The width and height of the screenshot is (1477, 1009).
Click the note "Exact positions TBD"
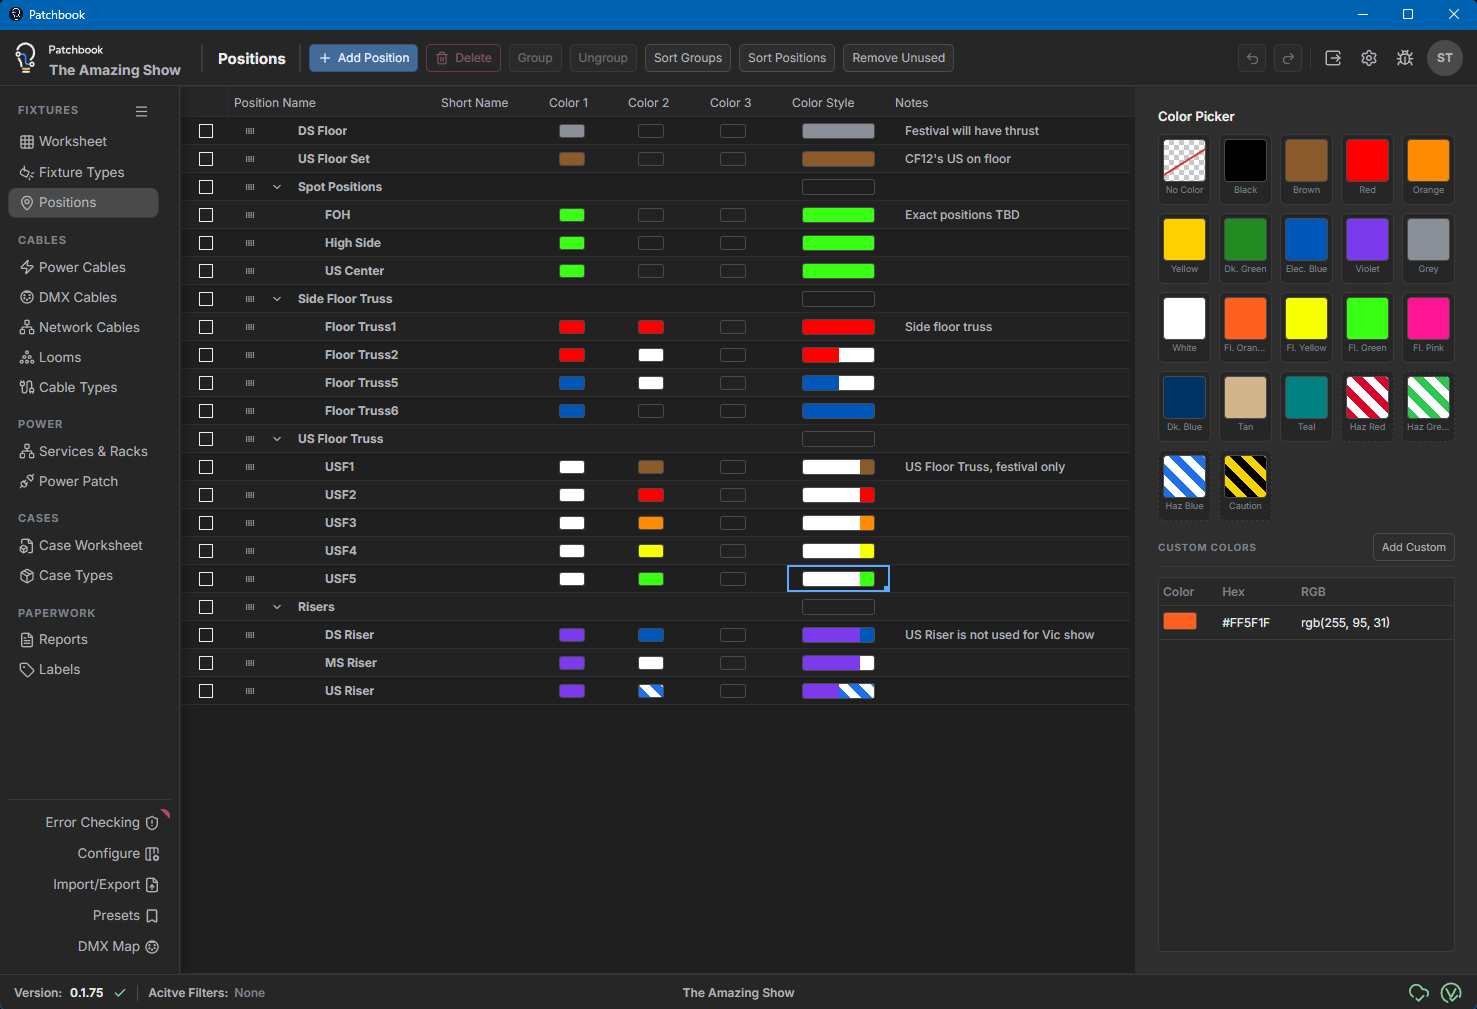[962, 215]
